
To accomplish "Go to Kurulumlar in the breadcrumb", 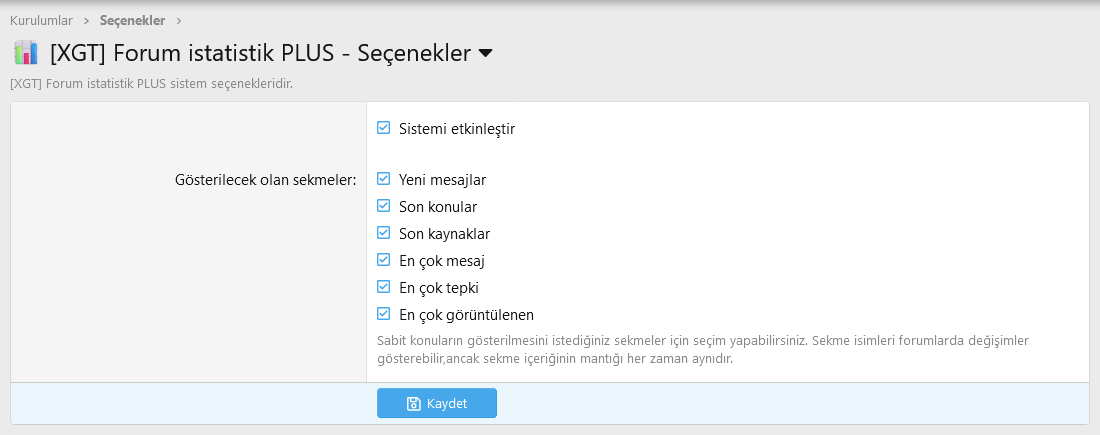I will point(41,20).
